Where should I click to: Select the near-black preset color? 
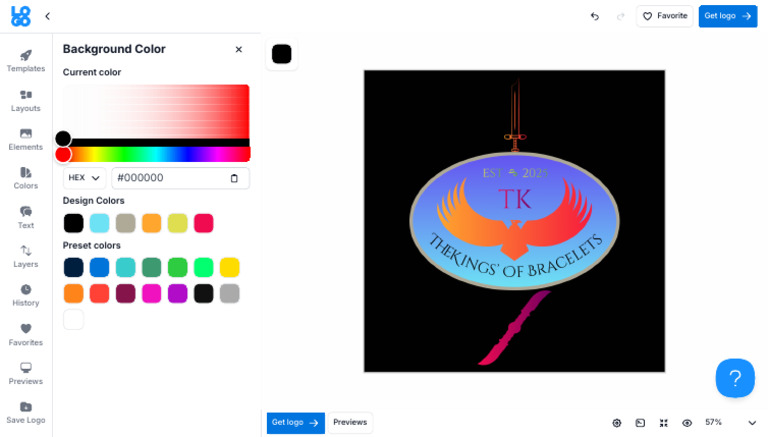[203, 293]
